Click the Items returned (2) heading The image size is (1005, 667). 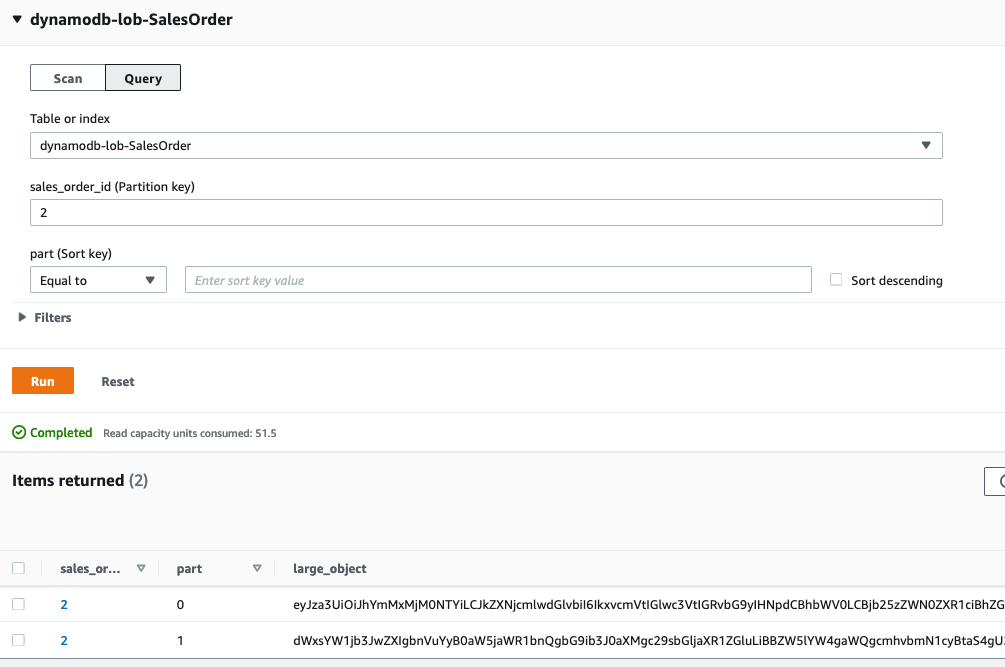[80, 481]
